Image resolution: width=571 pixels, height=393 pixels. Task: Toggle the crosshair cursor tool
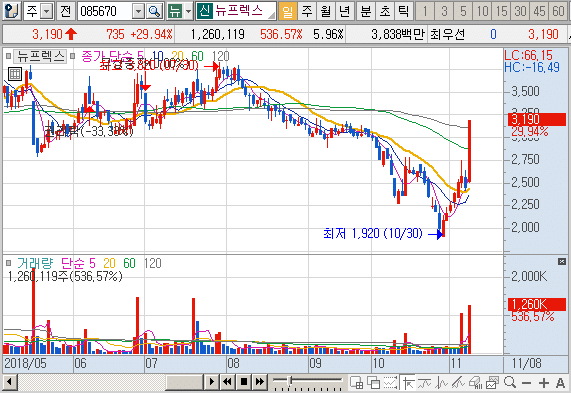click(x=408, y=383)
